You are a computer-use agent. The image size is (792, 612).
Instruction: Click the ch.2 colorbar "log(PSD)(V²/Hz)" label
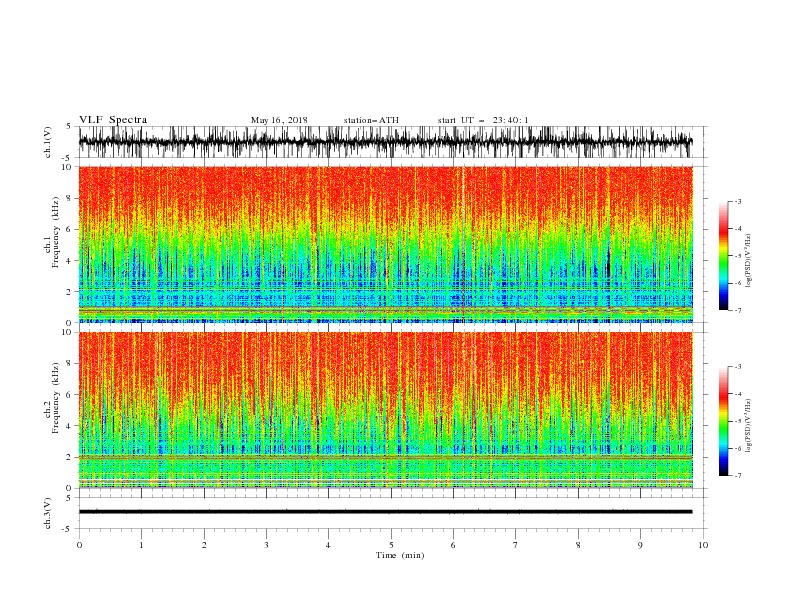point(748,426)
